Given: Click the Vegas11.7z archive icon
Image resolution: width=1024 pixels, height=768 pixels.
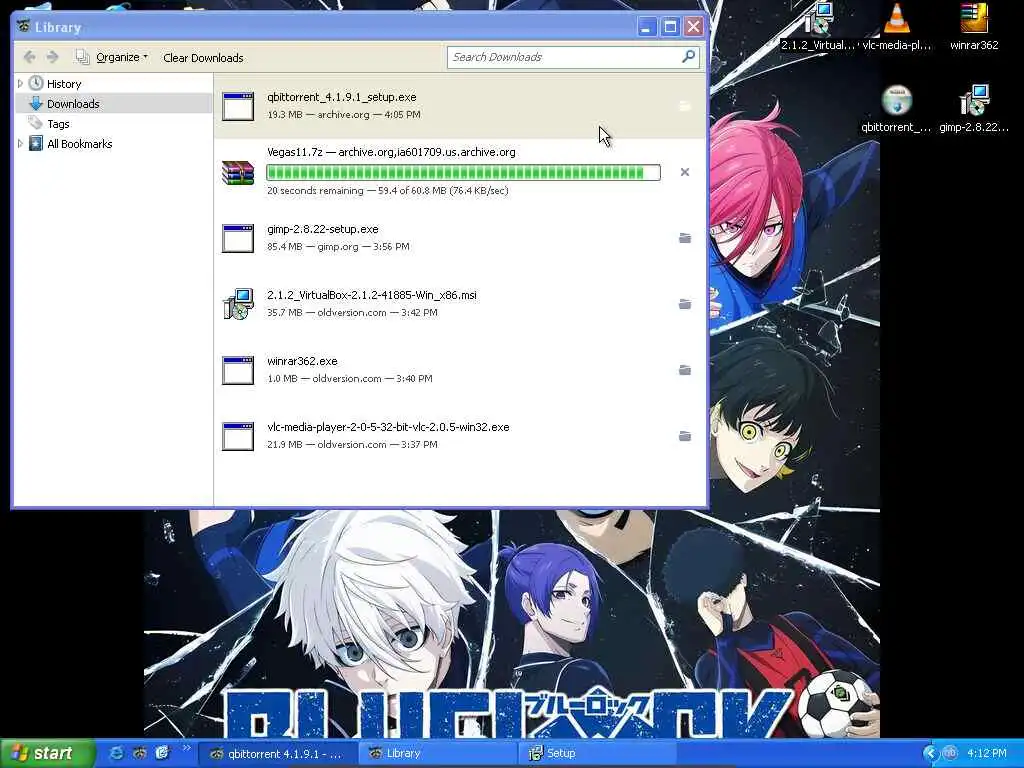Looking at the screenshot, I should [x=238, y=172].
